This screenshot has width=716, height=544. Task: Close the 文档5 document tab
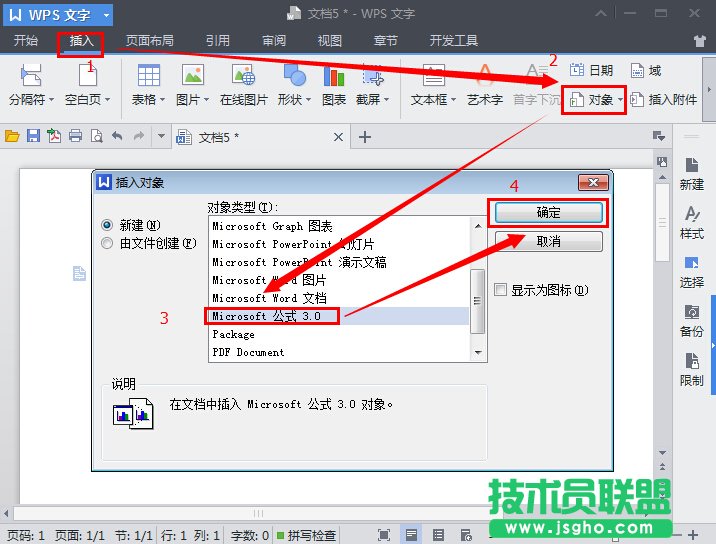click(338, 137)
